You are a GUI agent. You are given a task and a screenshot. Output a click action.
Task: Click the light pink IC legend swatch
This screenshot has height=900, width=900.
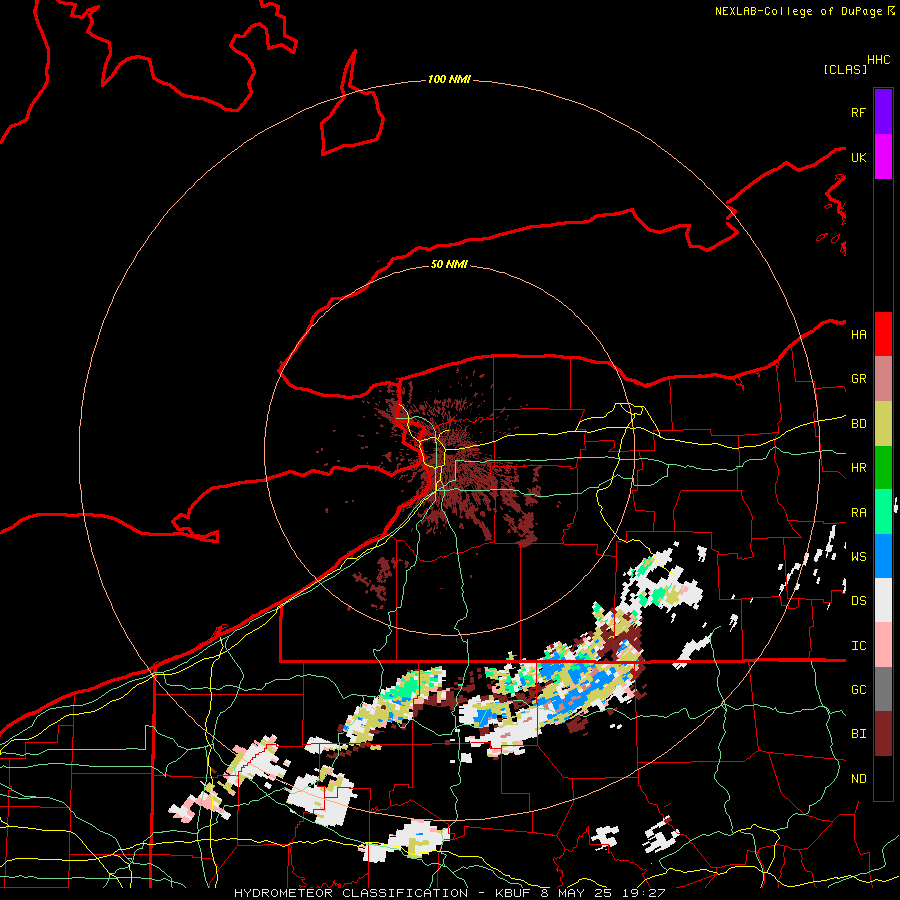883,645
